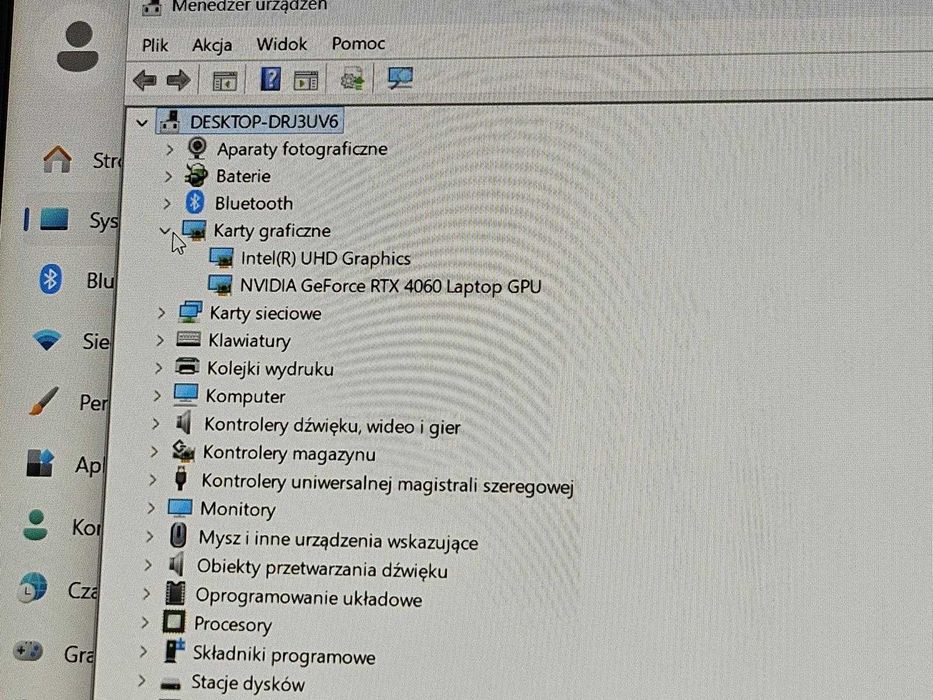Click the speaker icon beside Obiekty przetwarzania
The width and height of the screenshot is (933, 700).
click(176, 564)
